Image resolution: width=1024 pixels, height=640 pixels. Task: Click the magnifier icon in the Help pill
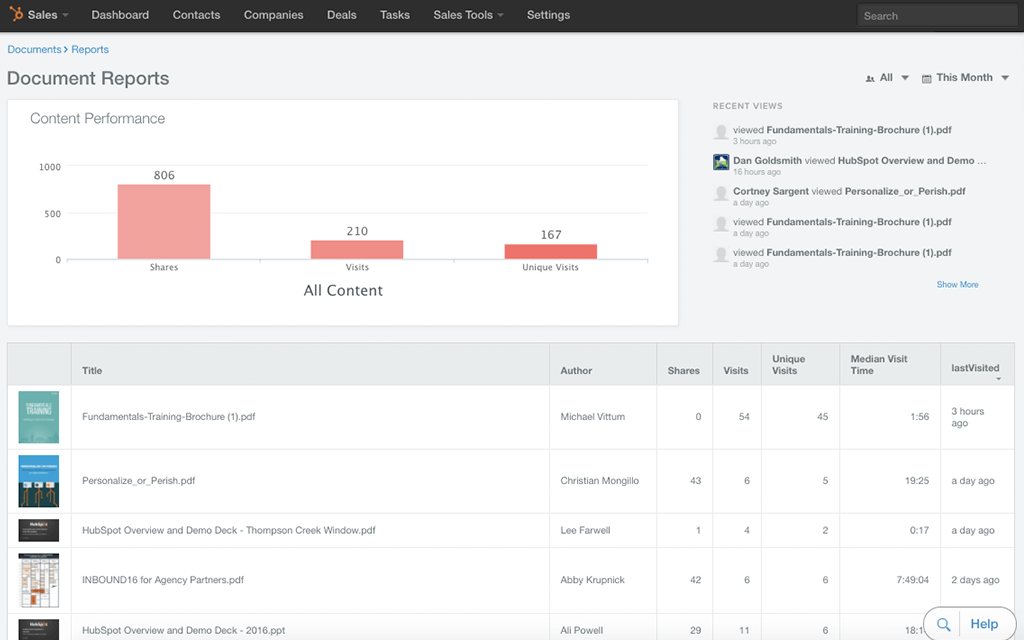click(x=943, y=624)
